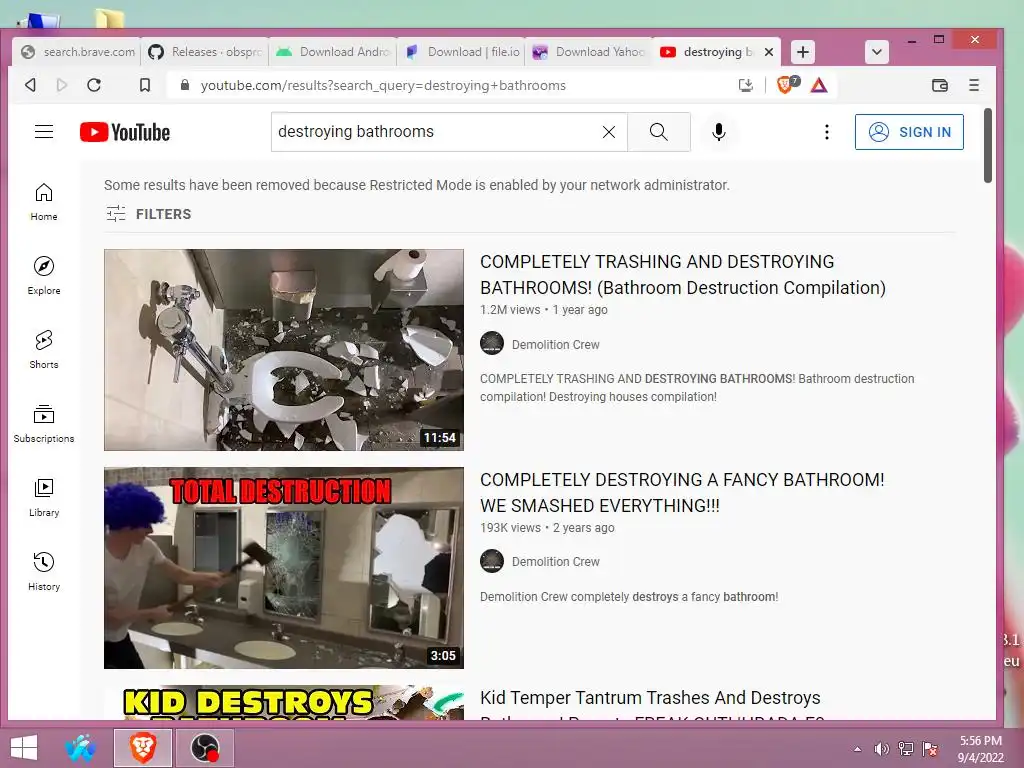Open Brave Wallet icon
This screenshot has height=768, width=1024.
940,85
